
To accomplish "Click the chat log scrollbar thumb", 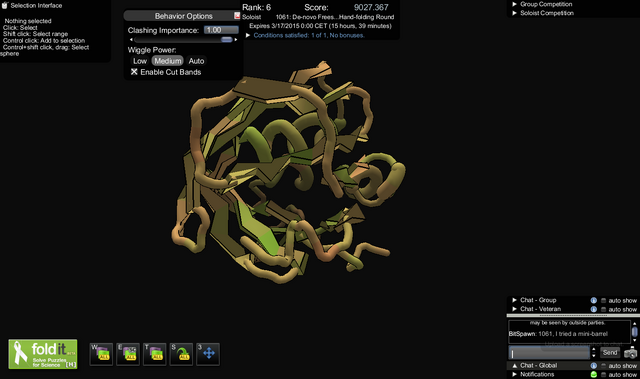I will pyautogui.click(x=634, y=331).
